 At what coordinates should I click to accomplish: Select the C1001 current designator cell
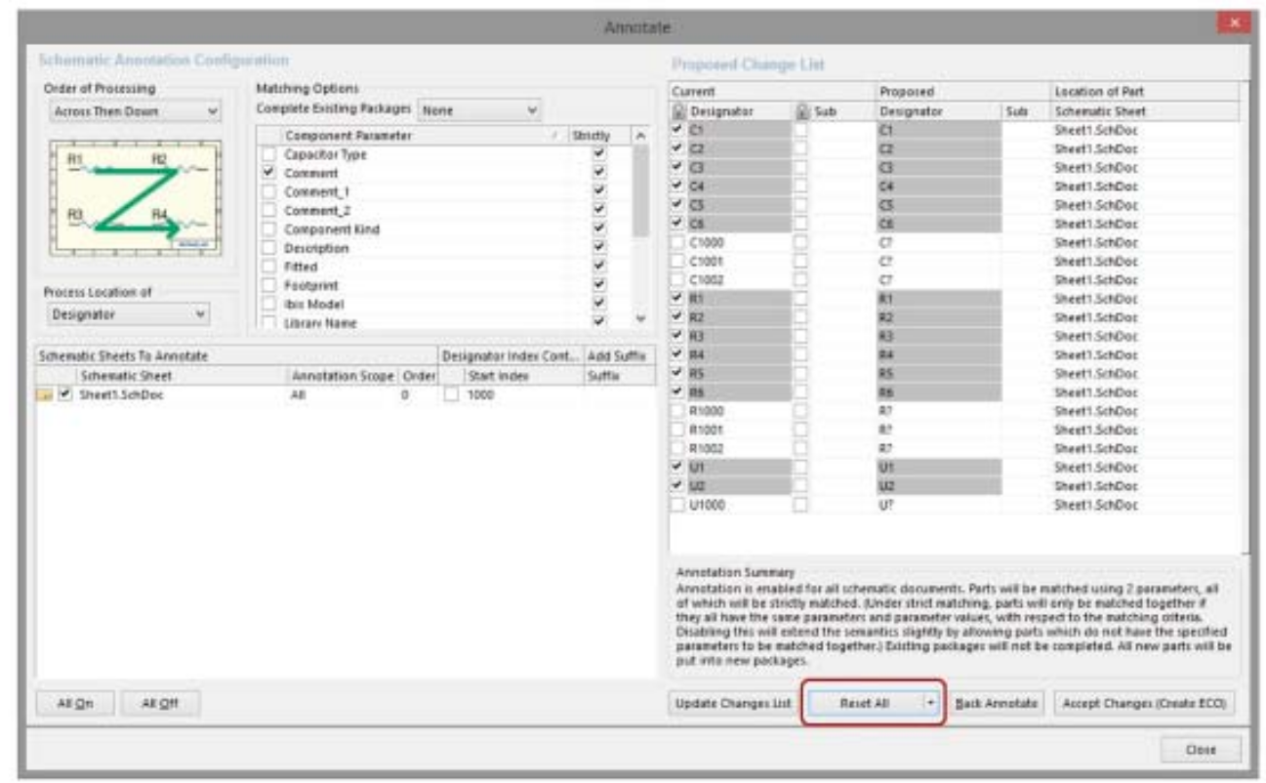[740, 262]
